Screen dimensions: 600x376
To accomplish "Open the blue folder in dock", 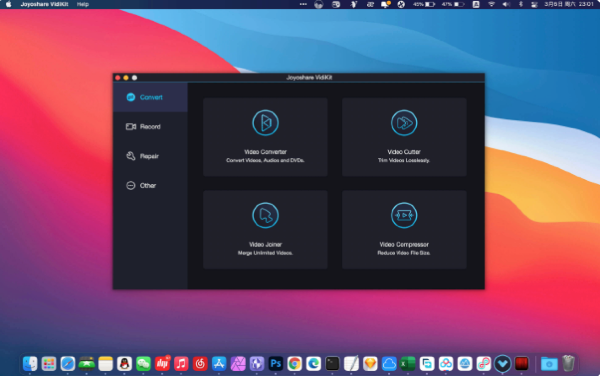I will click(x=549, y=363).
